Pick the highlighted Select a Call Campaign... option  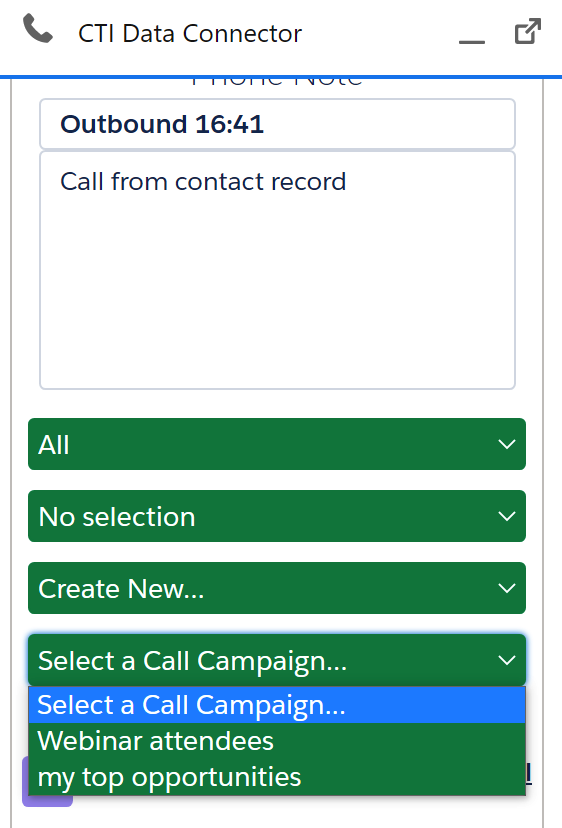point(277,705)
